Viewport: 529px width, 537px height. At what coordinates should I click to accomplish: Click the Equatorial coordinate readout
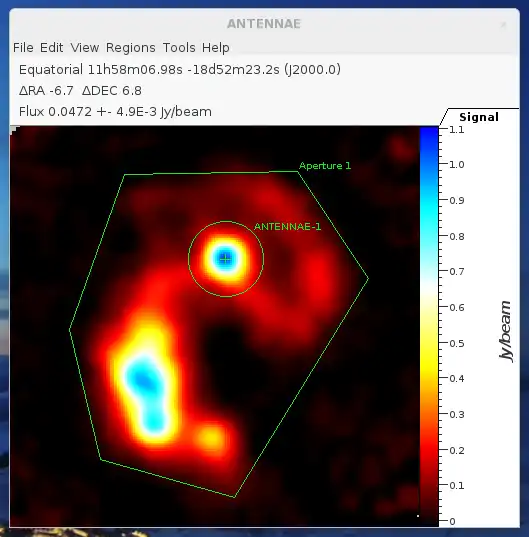coord(180,70)
